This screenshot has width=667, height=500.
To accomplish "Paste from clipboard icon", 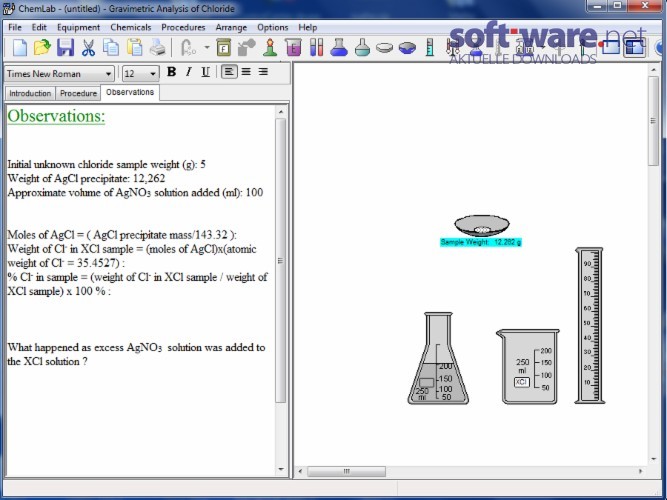I will 134,47.
